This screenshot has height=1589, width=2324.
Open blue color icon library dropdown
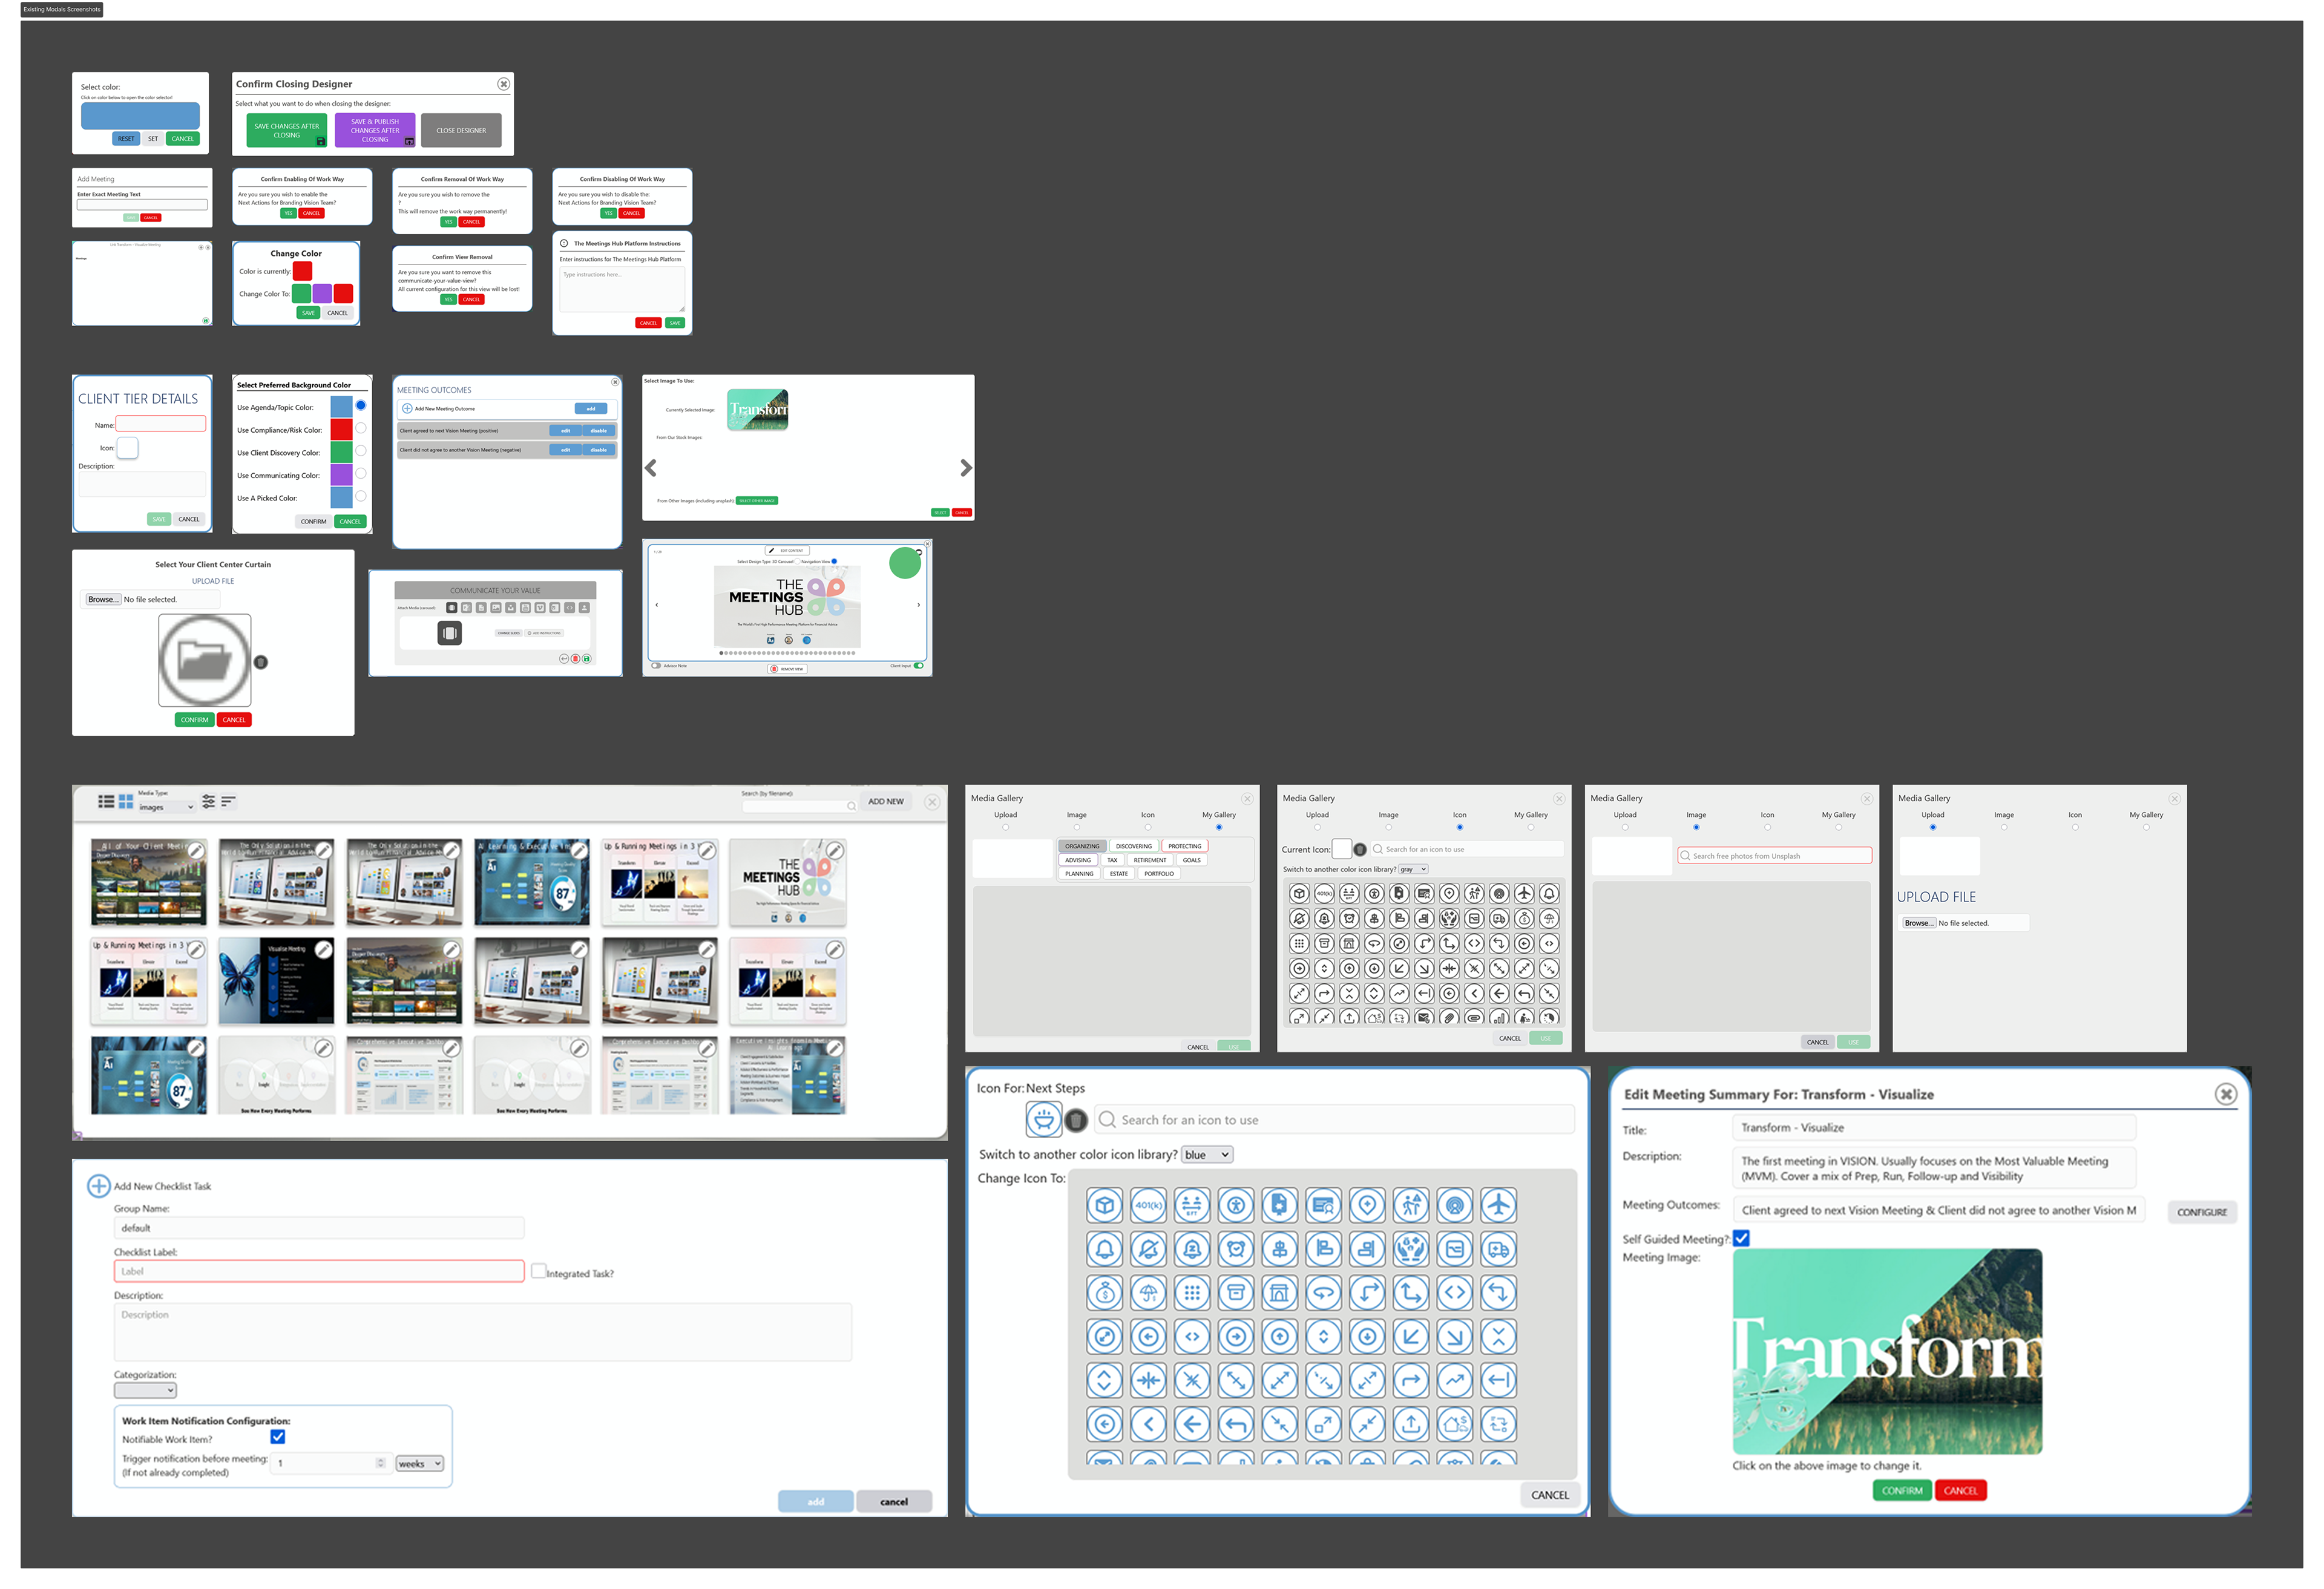(1207, 1154)
